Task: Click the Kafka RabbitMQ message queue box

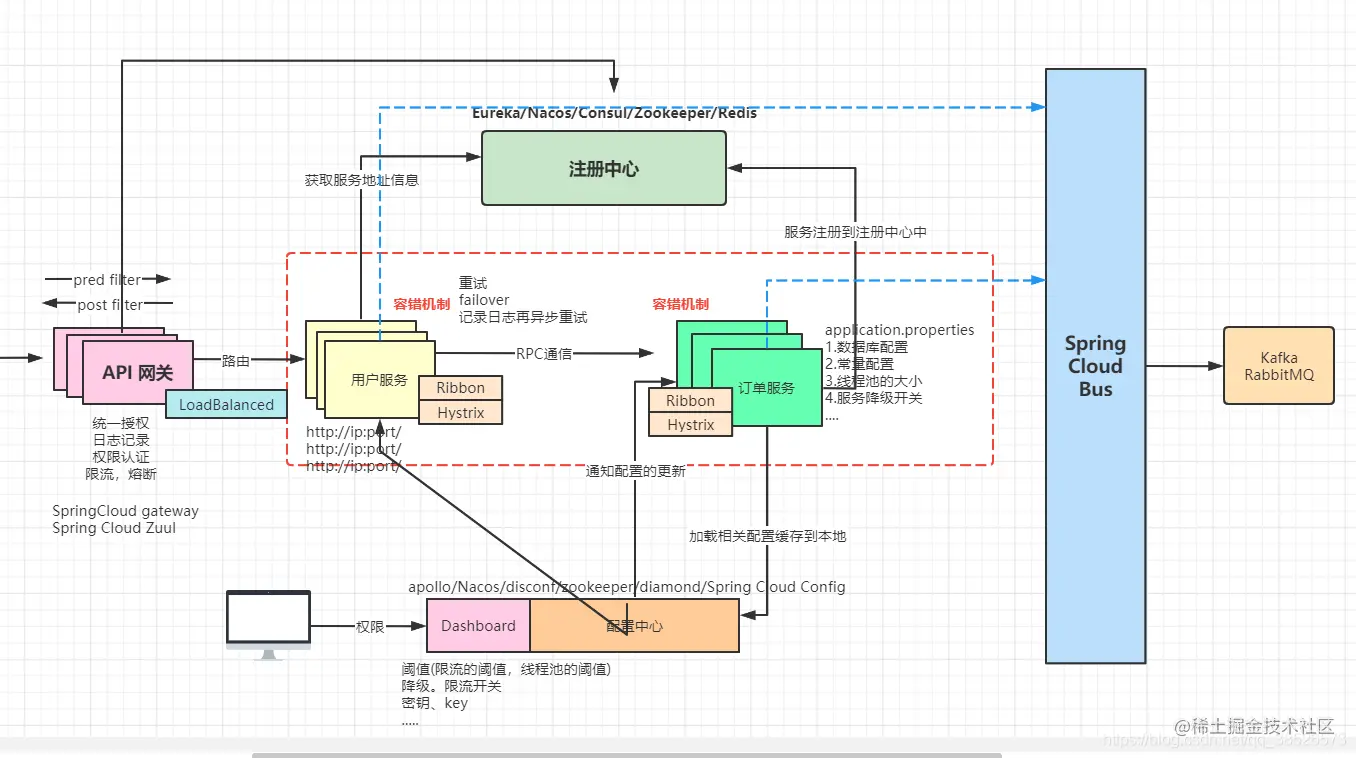Action: 1277,365
